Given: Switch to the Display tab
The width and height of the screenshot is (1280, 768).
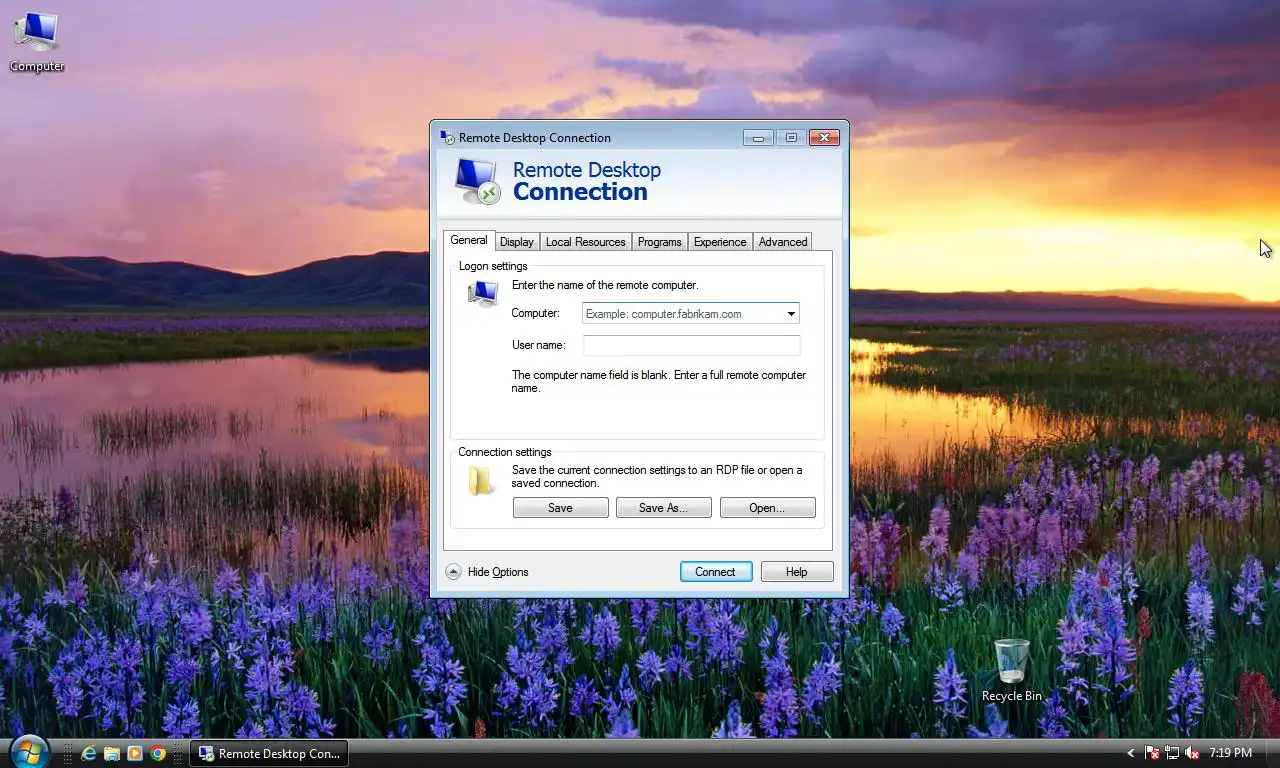Looking at the screenshot, I should 517,242.
